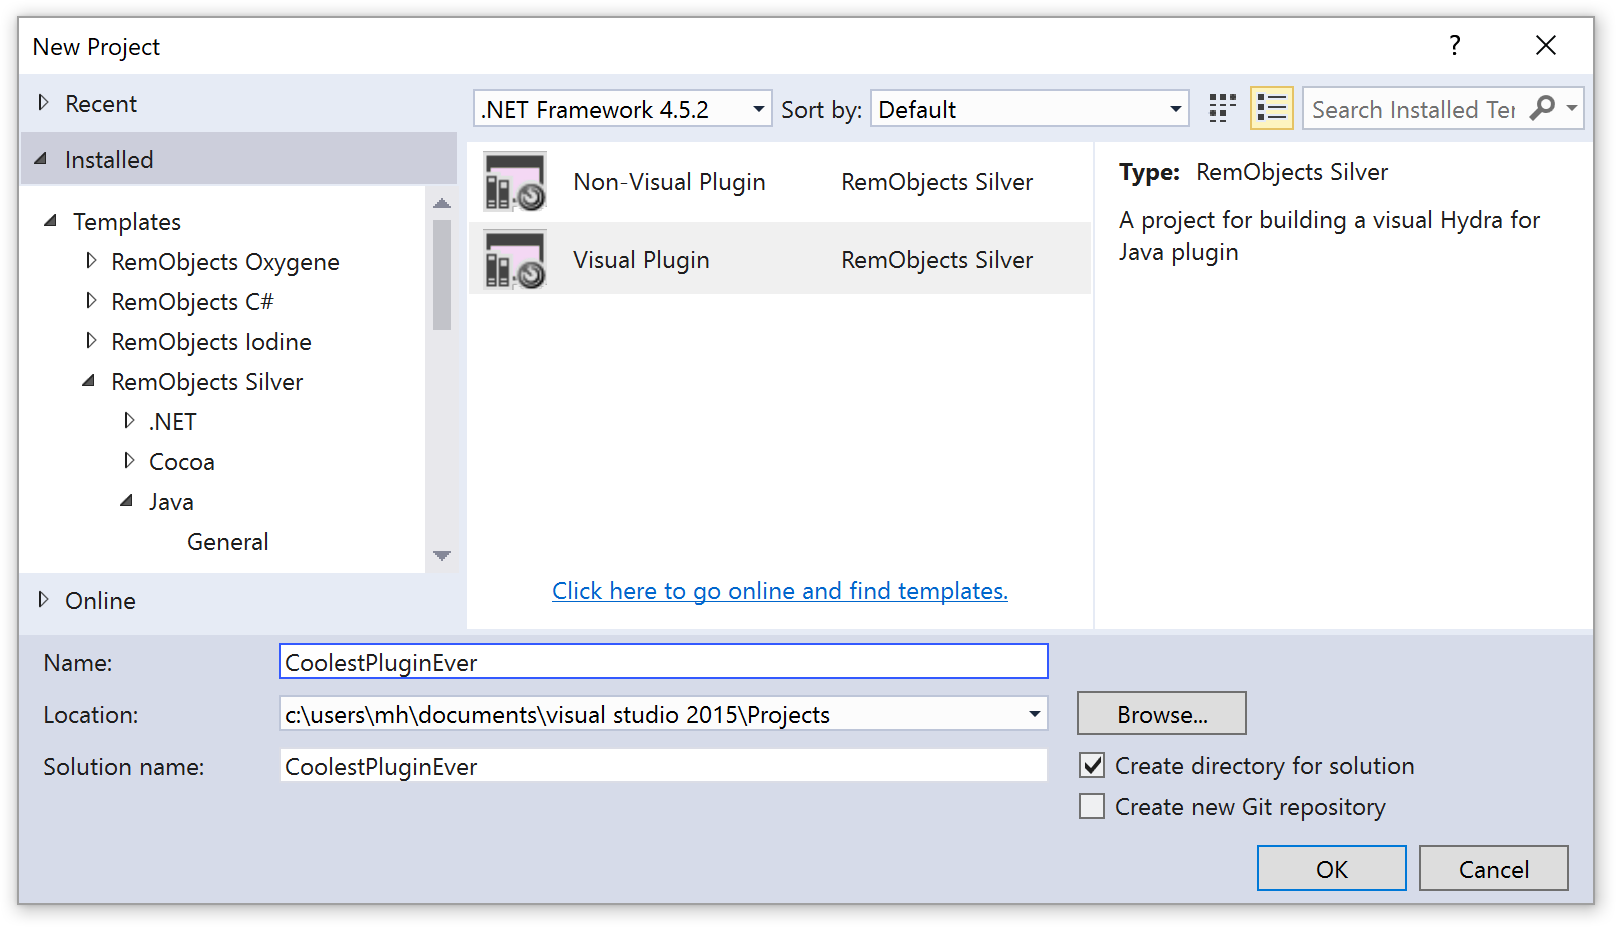Image resolution: width=1616 pixels, height=927 pixels.
Task: Click the Recent section label
Action: [100, 103]
